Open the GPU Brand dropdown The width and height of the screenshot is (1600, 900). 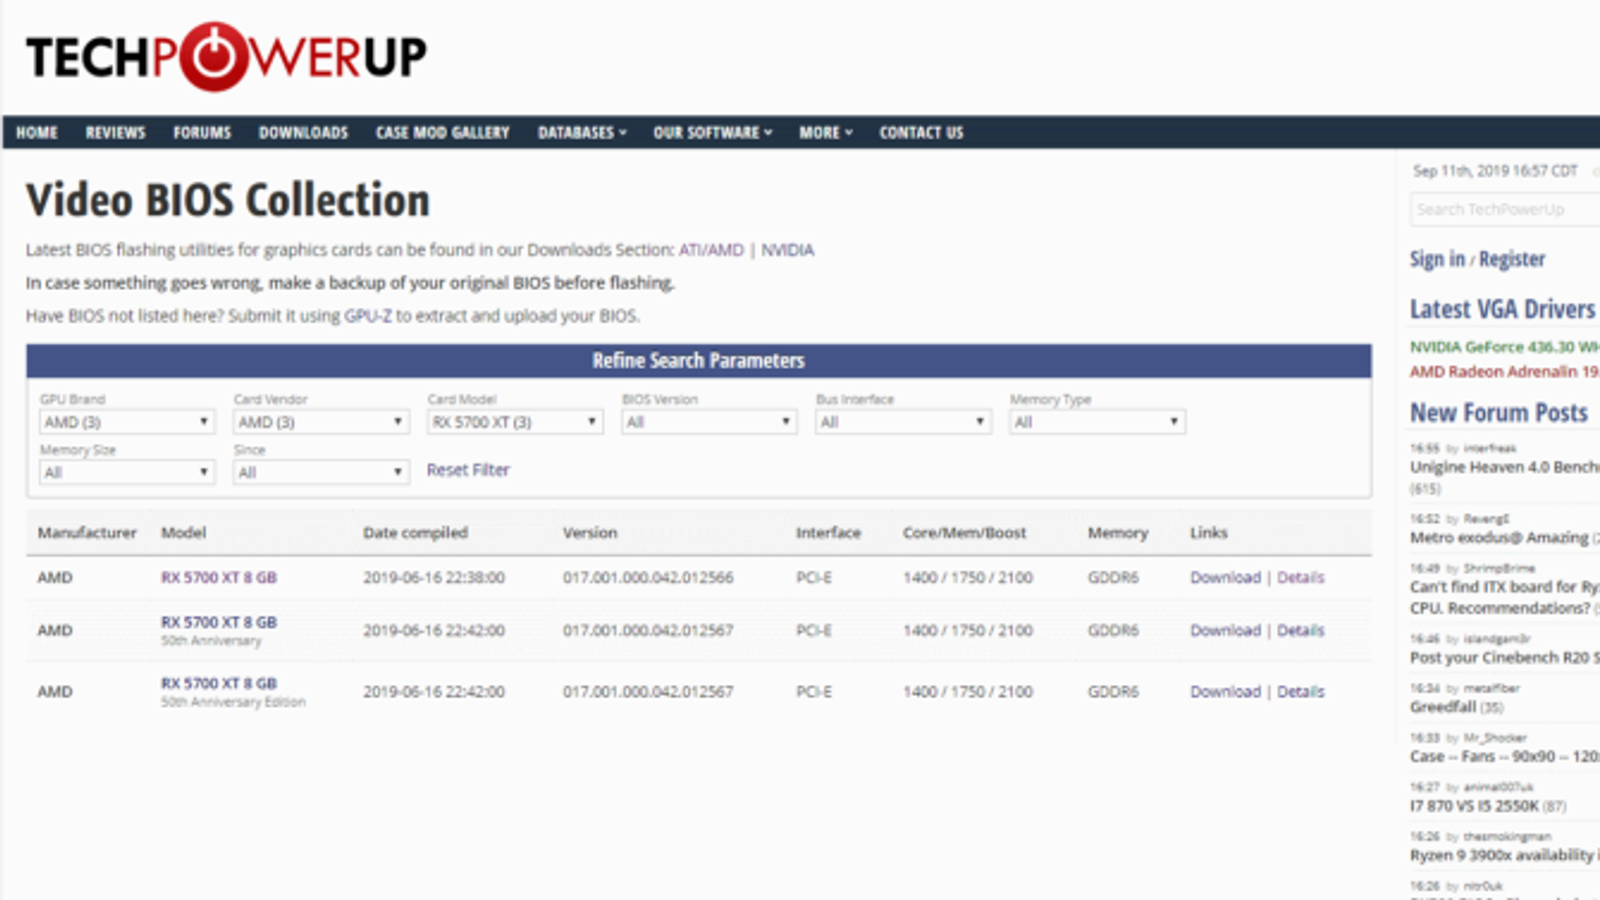(126, 422)
